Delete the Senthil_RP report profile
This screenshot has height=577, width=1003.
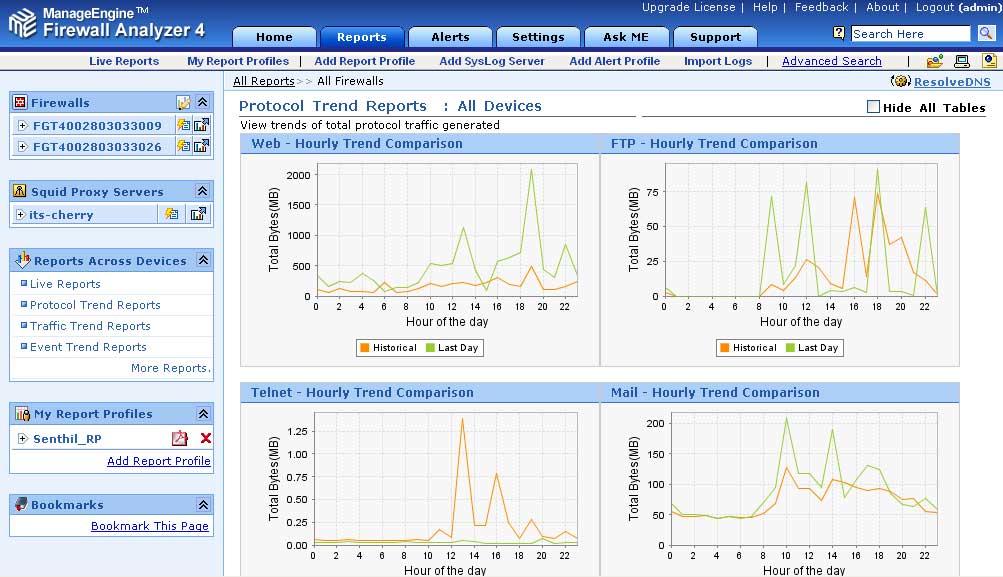[205, 439]
